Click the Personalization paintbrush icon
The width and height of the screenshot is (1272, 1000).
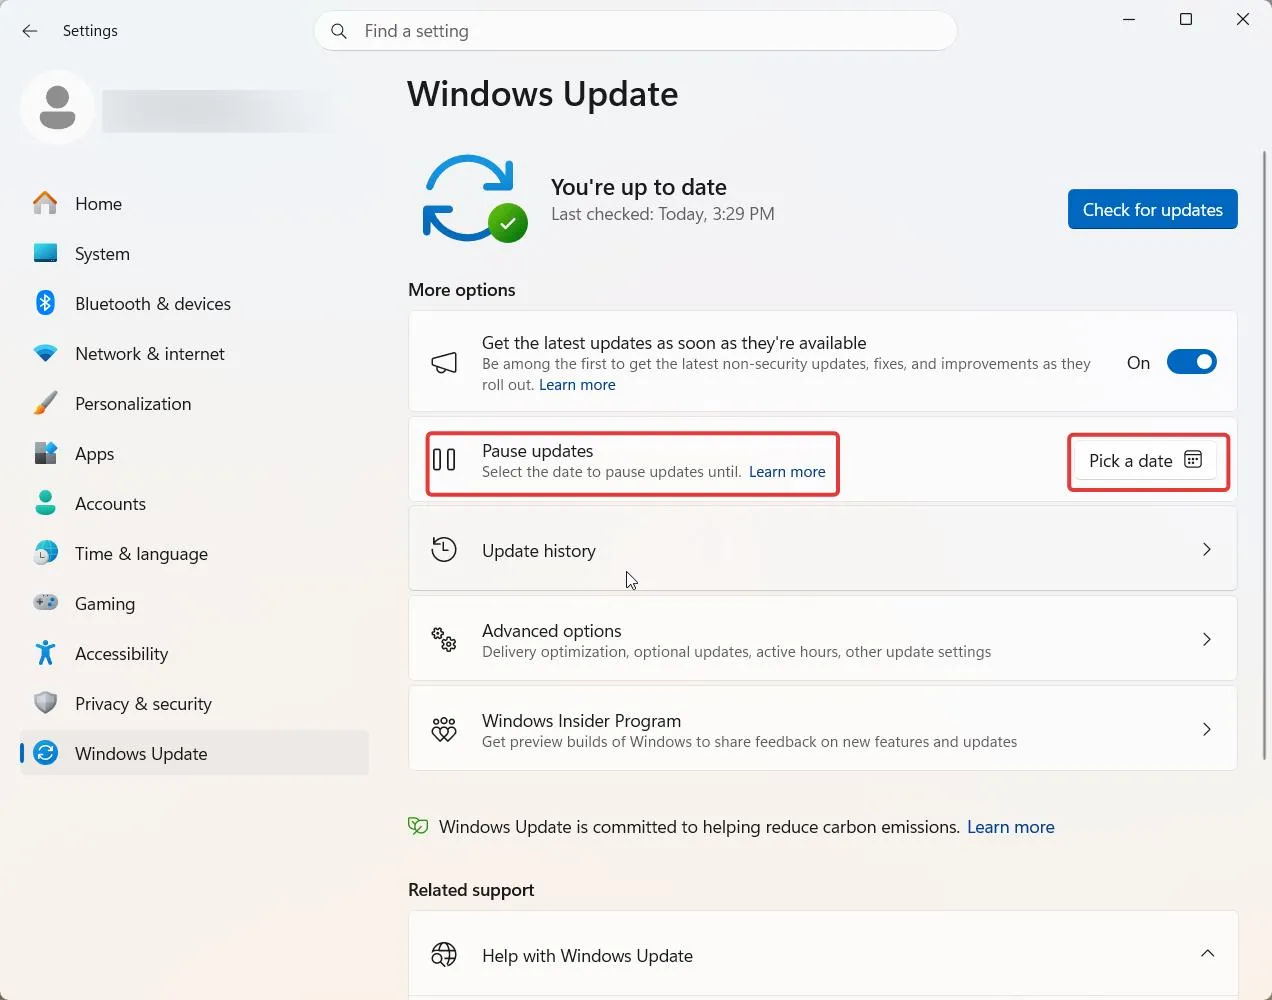45,403
